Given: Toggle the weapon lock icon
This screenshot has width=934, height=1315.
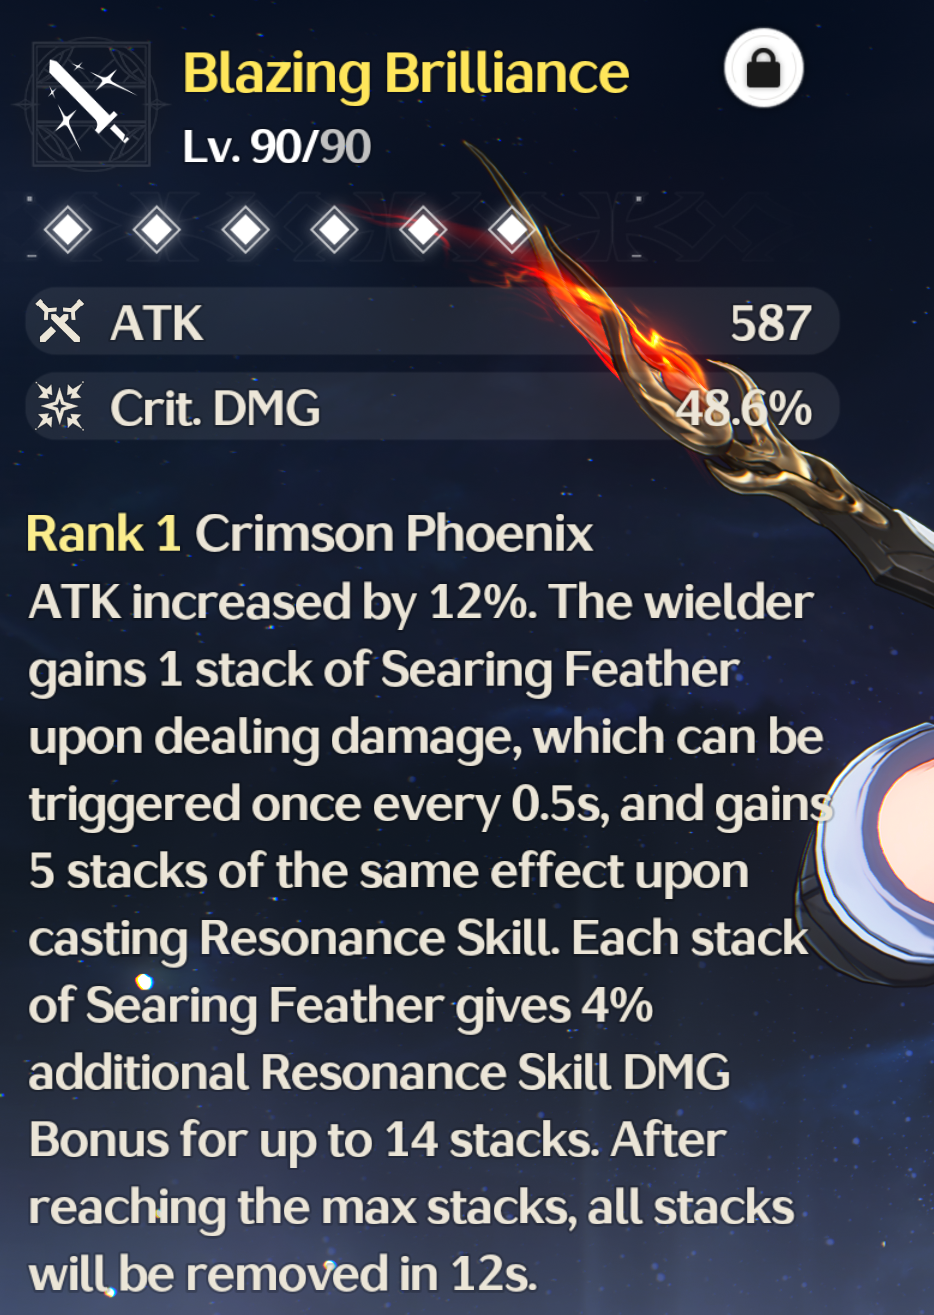Looking at the screenshot, I should (763, 68).
